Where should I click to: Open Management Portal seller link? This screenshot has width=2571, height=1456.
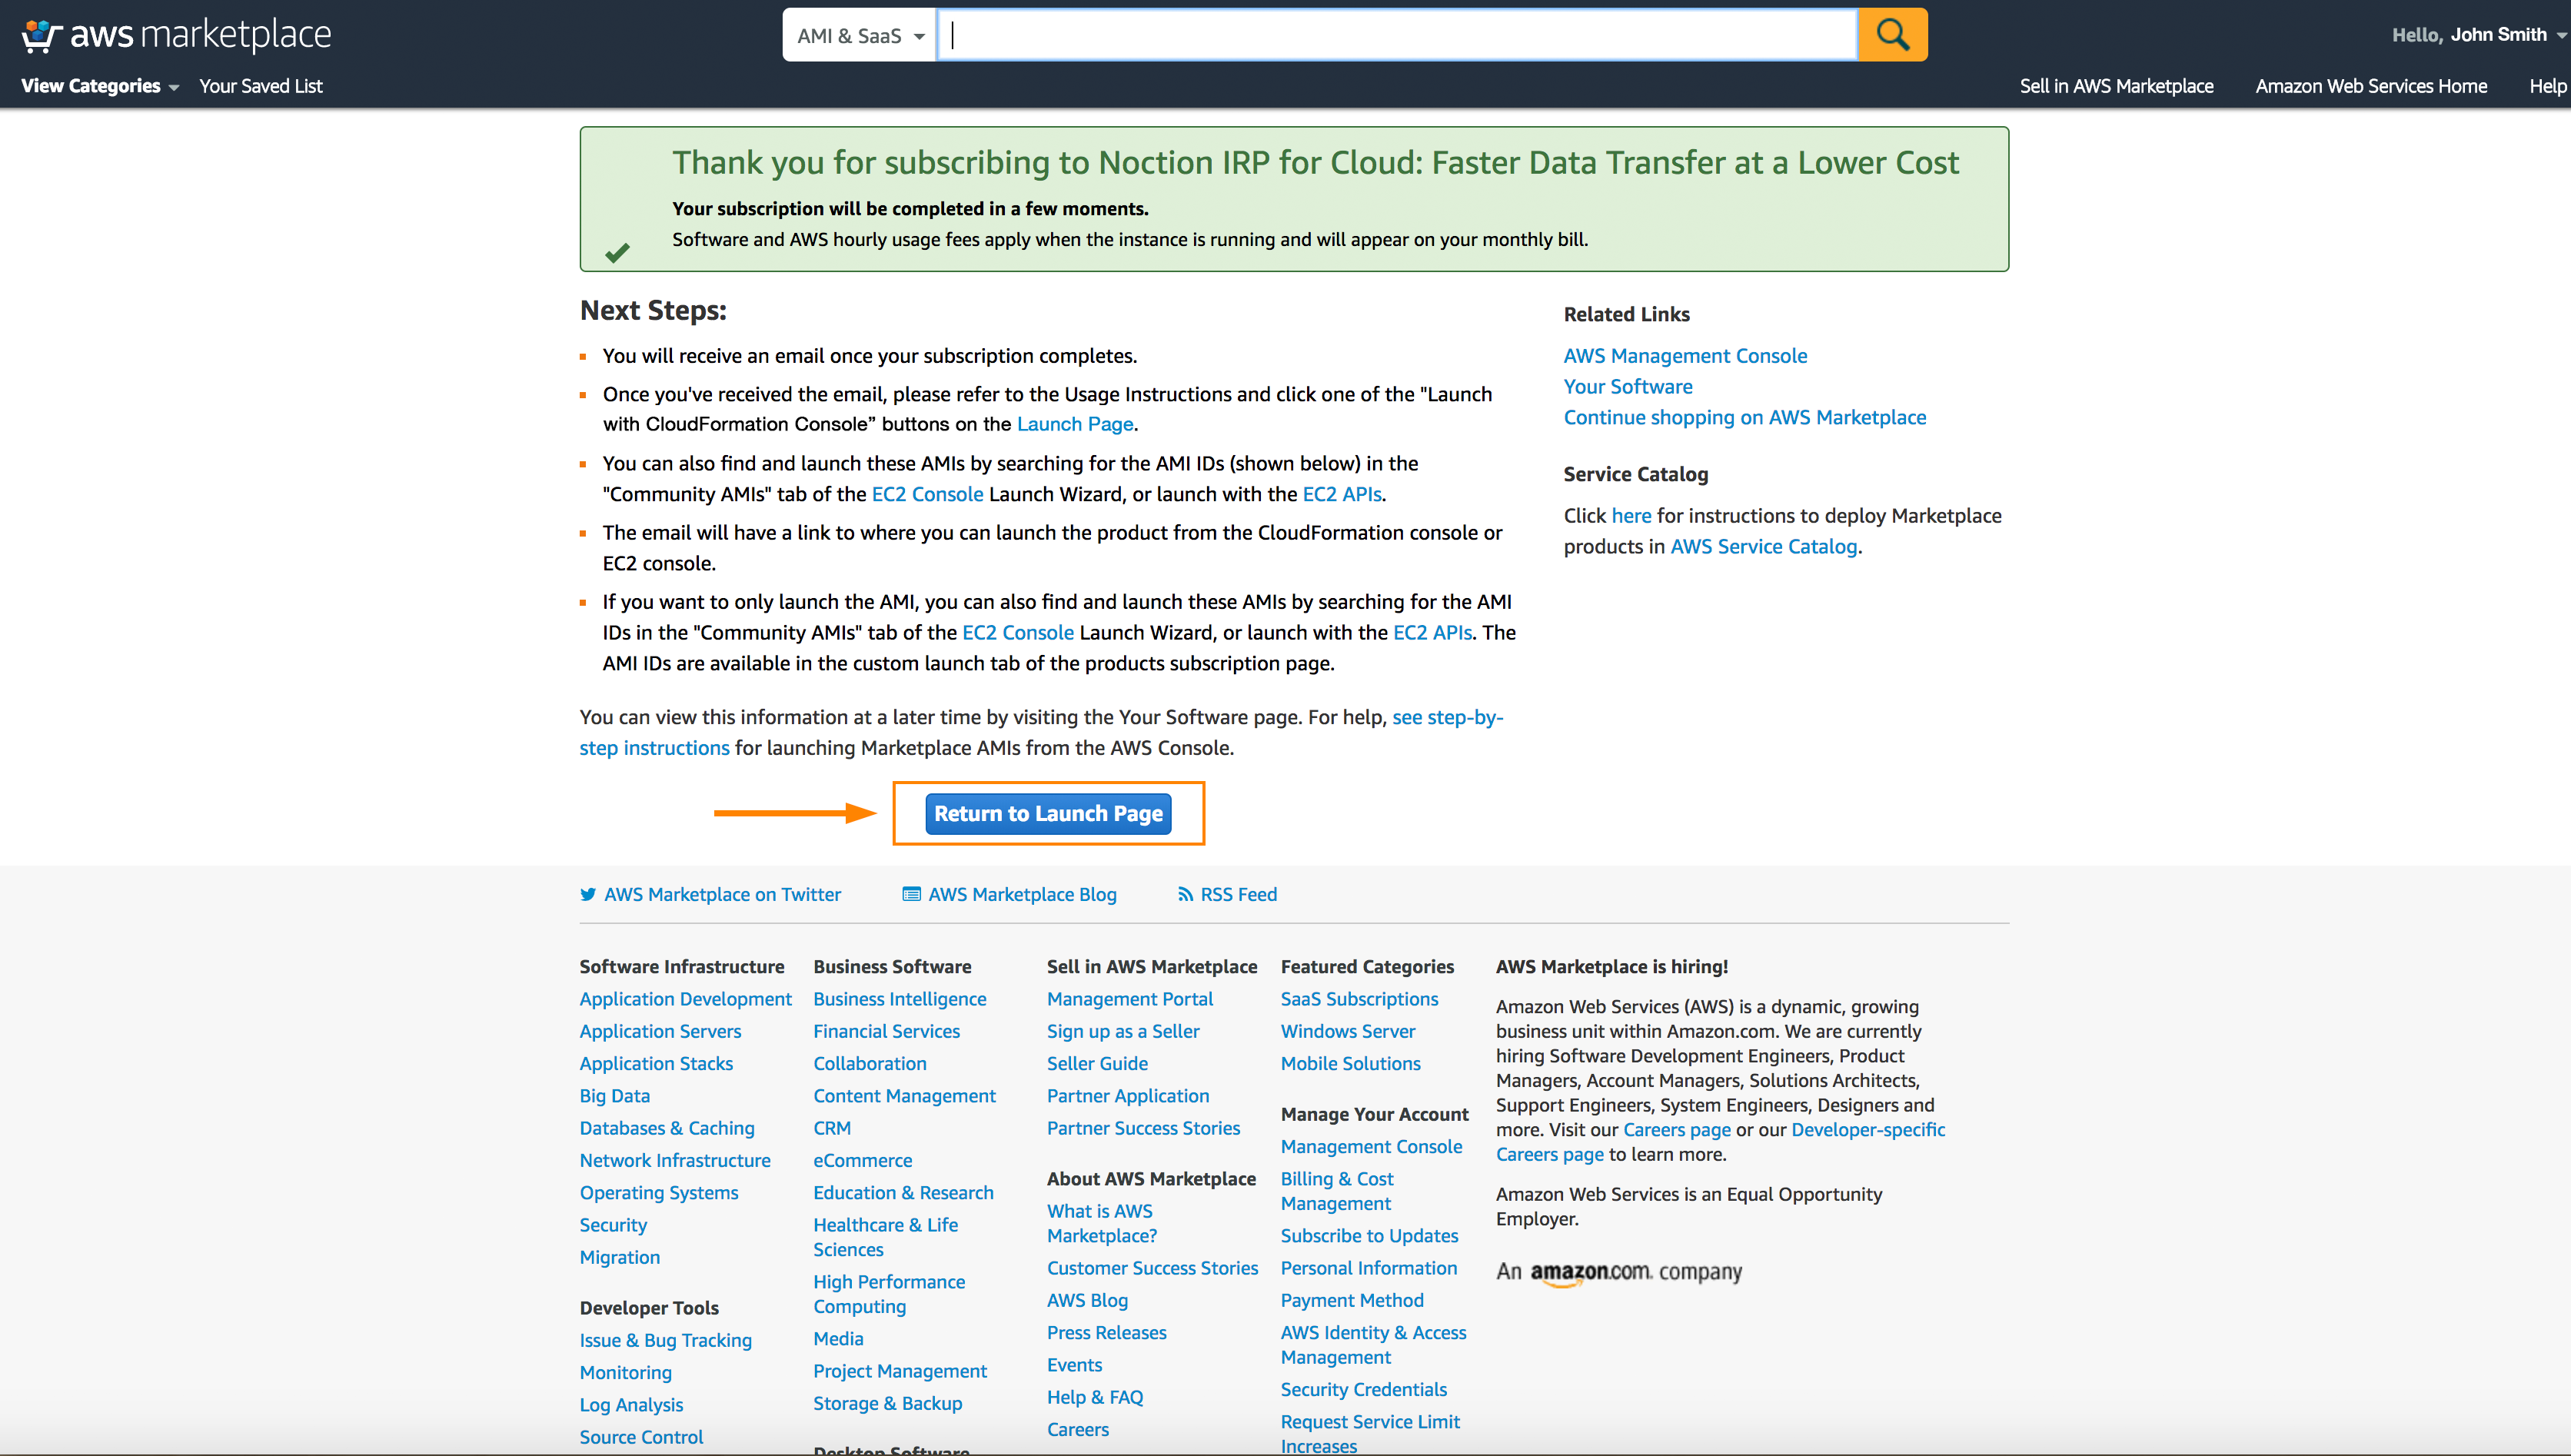tap(1129, 999)
